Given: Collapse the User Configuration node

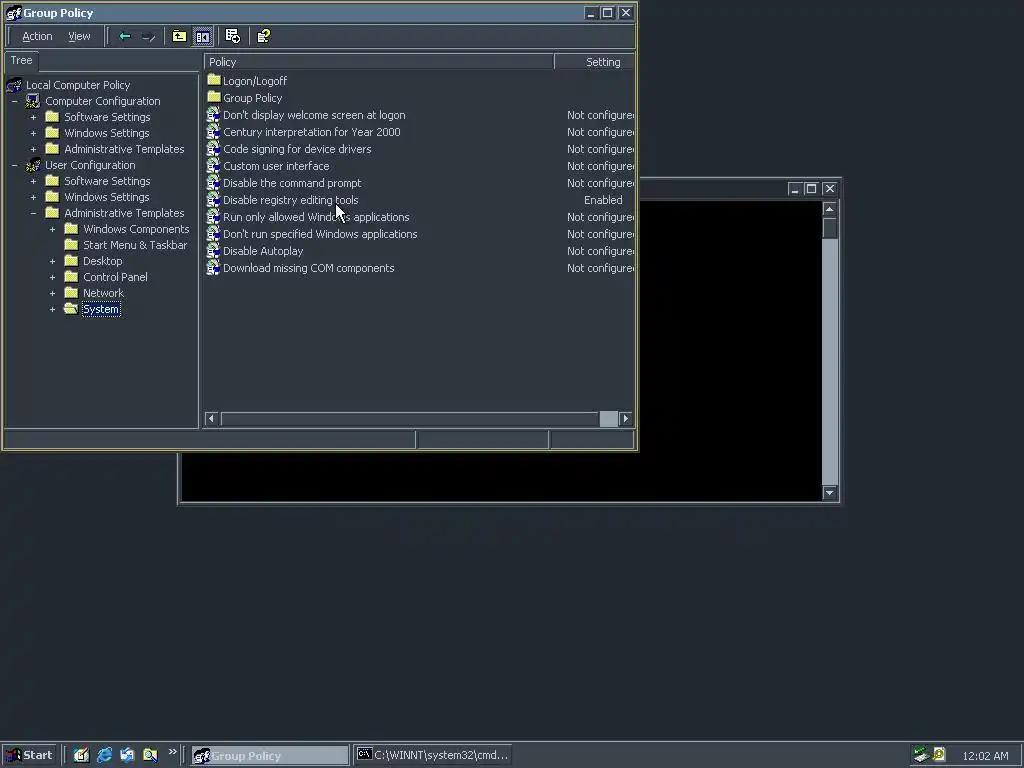Looking at the screenshot, I should click(14, 165).
